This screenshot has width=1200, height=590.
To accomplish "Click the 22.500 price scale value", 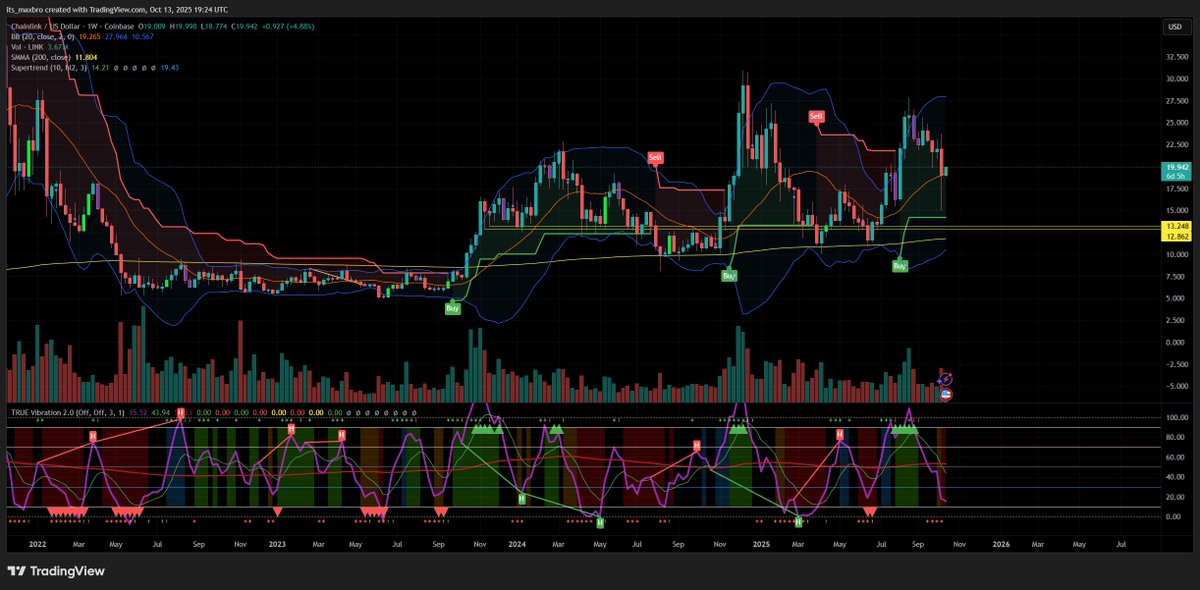I will (1176, 145).
